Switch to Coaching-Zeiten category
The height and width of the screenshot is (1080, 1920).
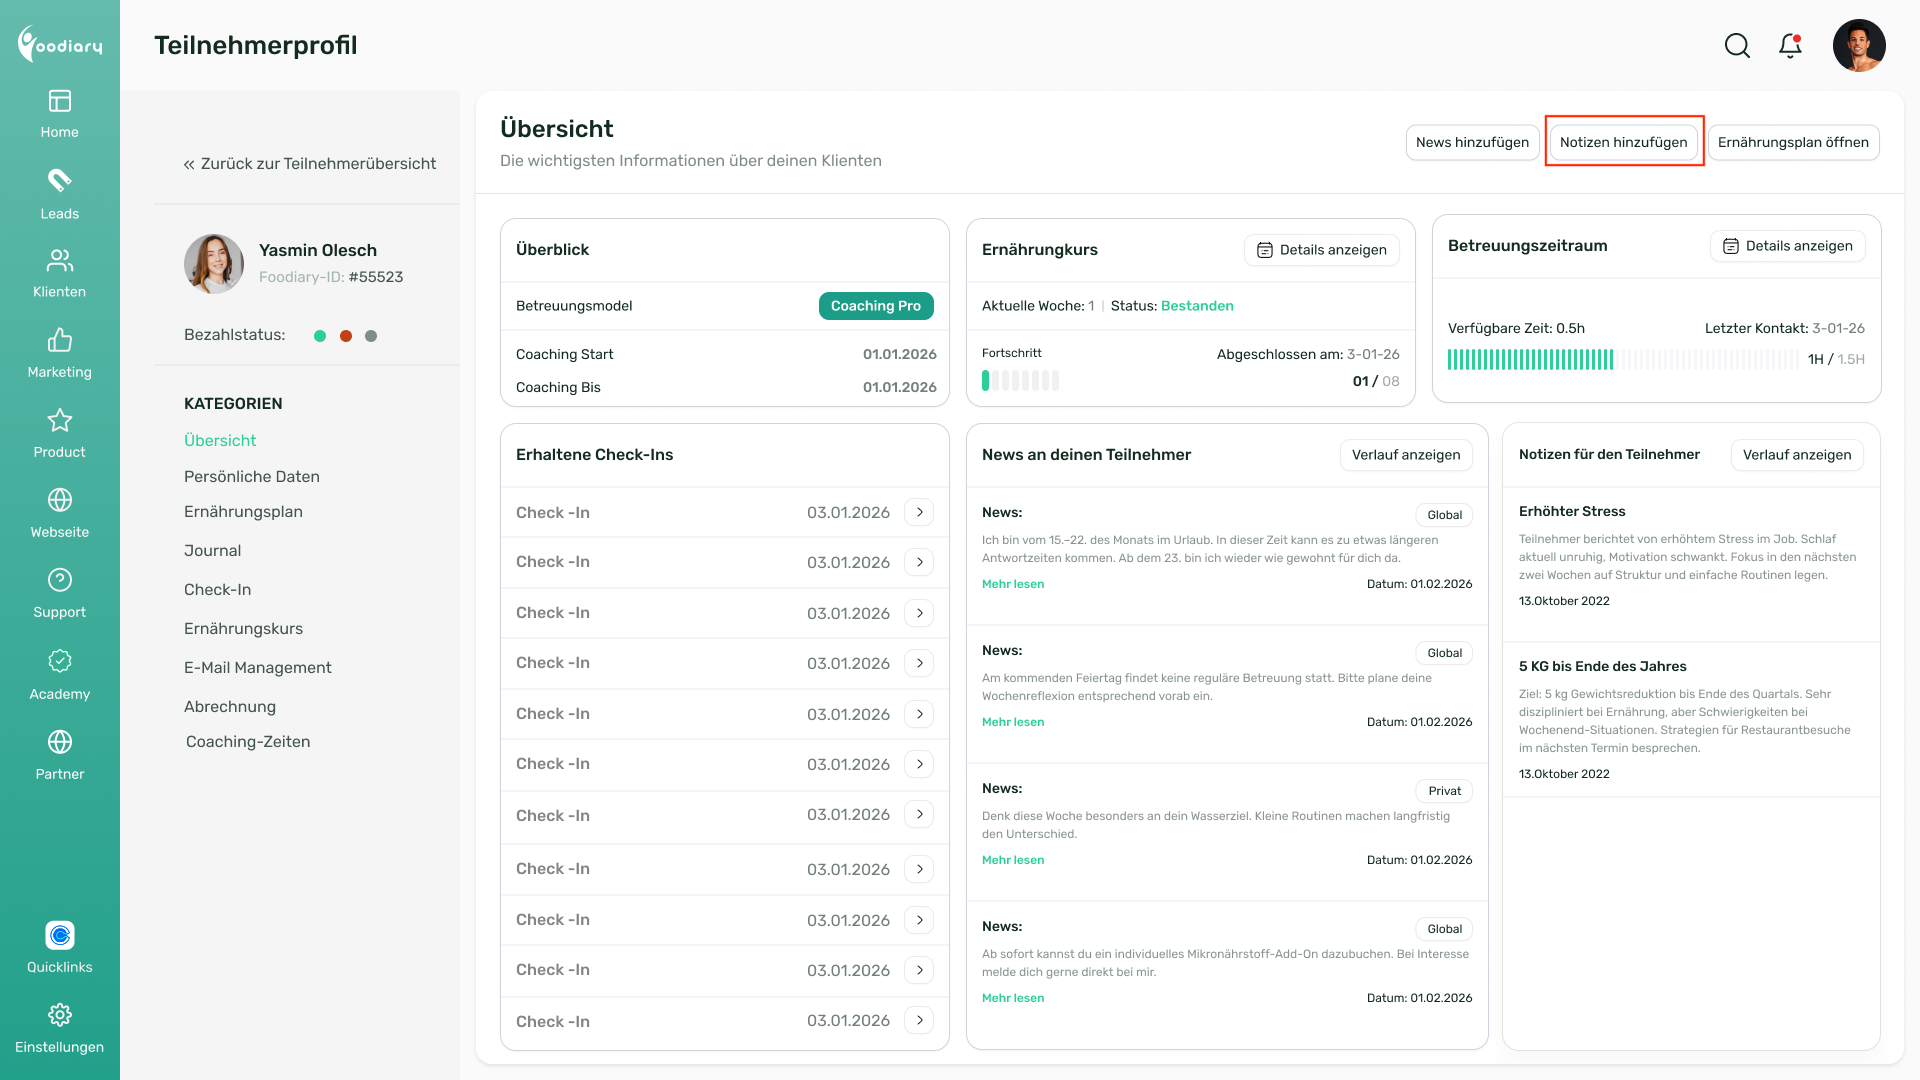tap(248, 742)
